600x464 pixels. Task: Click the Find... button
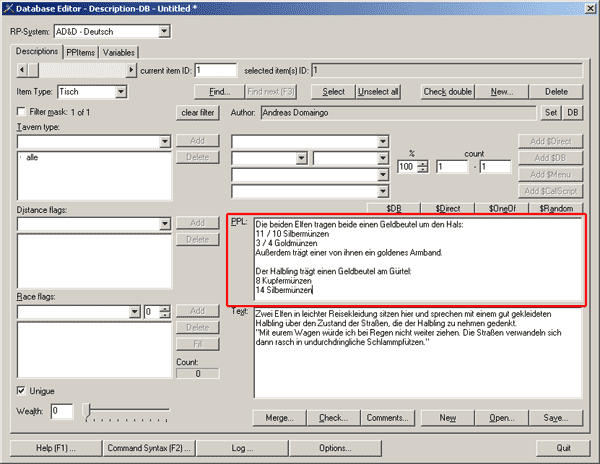pos(212,92)
